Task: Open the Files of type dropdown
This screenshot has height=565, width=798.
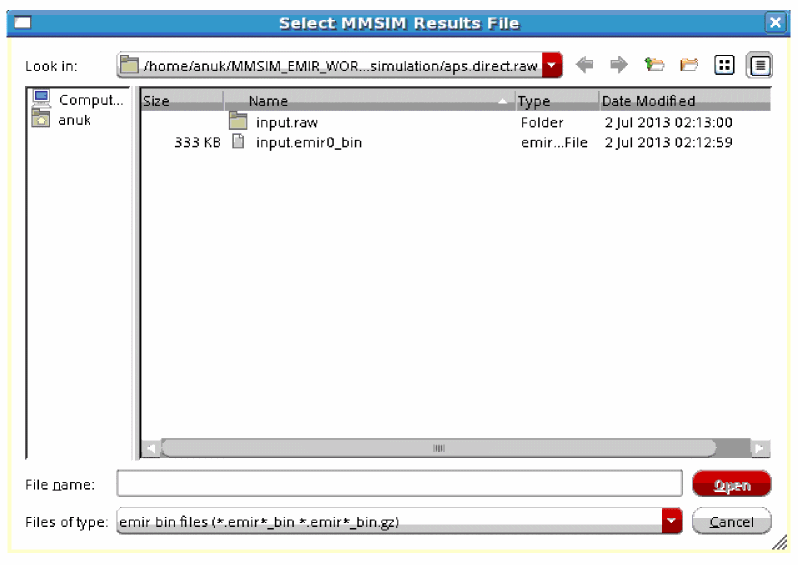Action: tap(672, 521)
